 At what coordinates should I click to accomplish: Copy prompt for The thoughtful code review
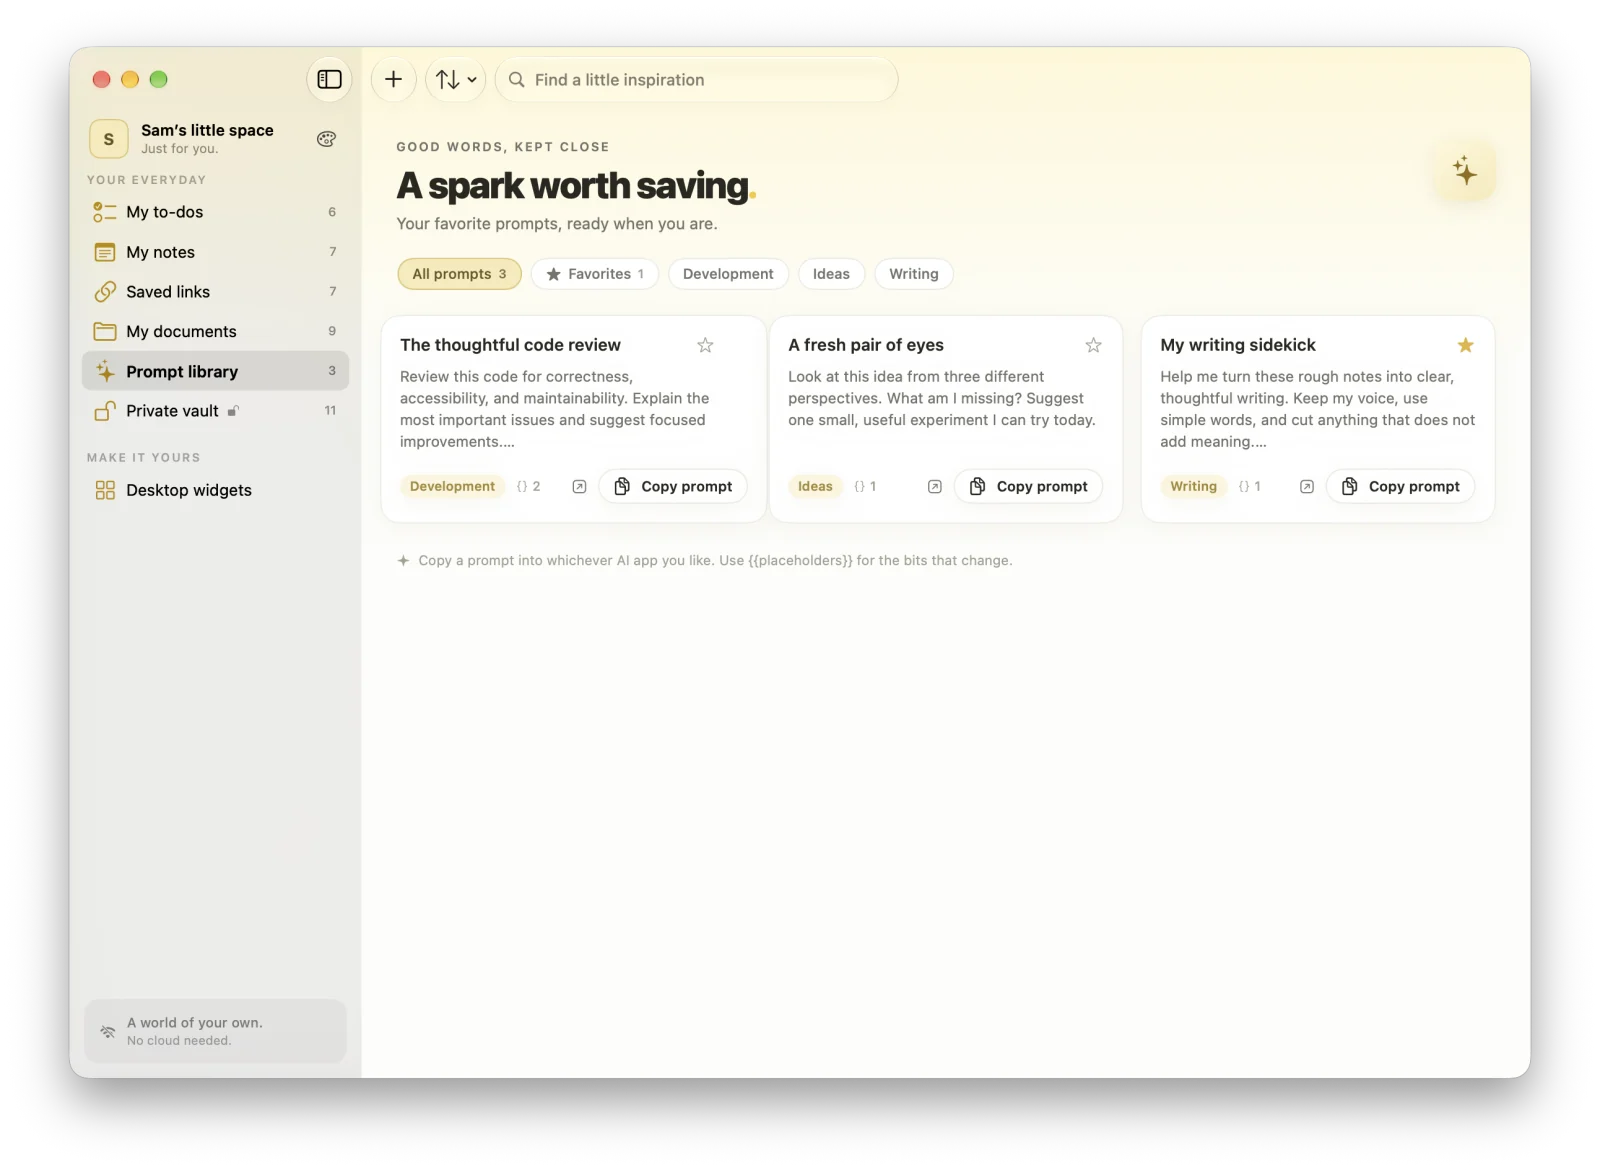pyautogui.click(x=673, y=486)
